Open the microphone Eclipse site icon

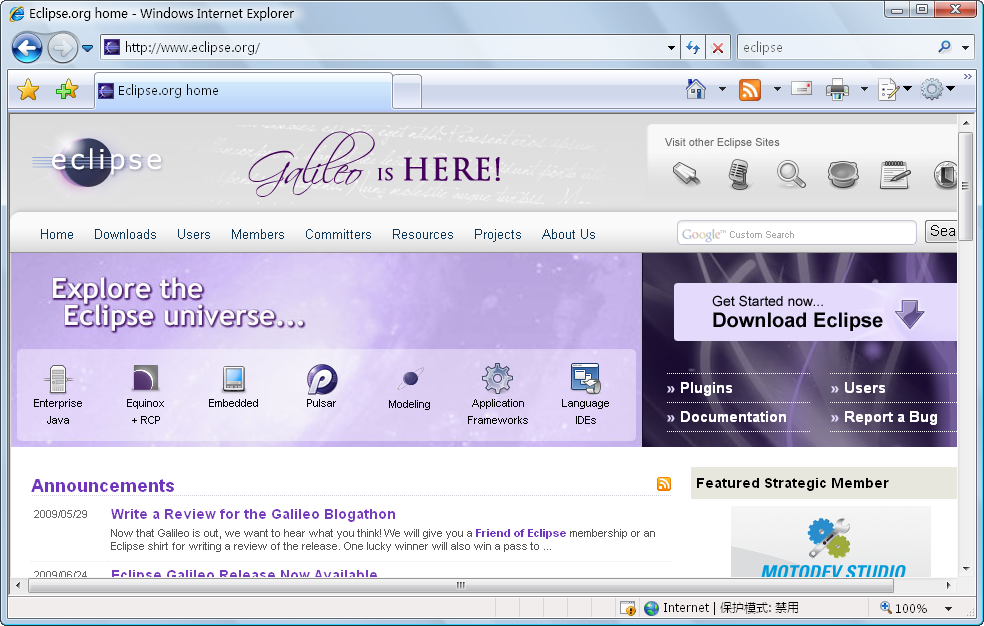(739, 174)
